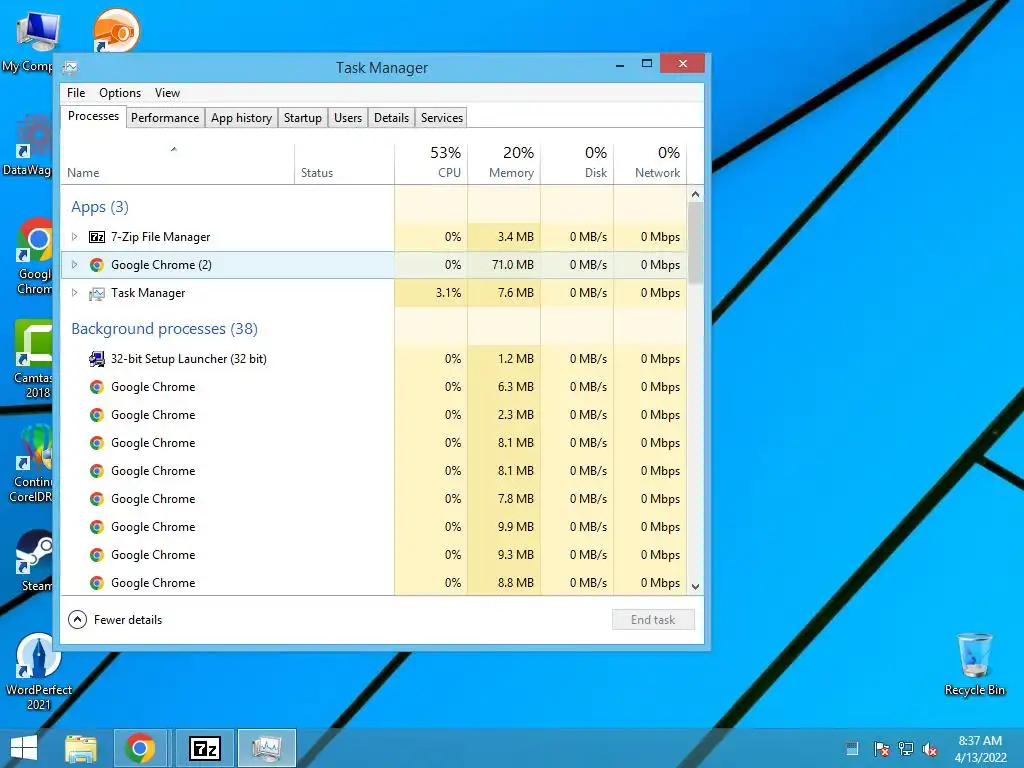Click Chrome icon of the 6.3 MB process
The width and height of the screenshot is (1024, 768).
[x=97, y=387]
